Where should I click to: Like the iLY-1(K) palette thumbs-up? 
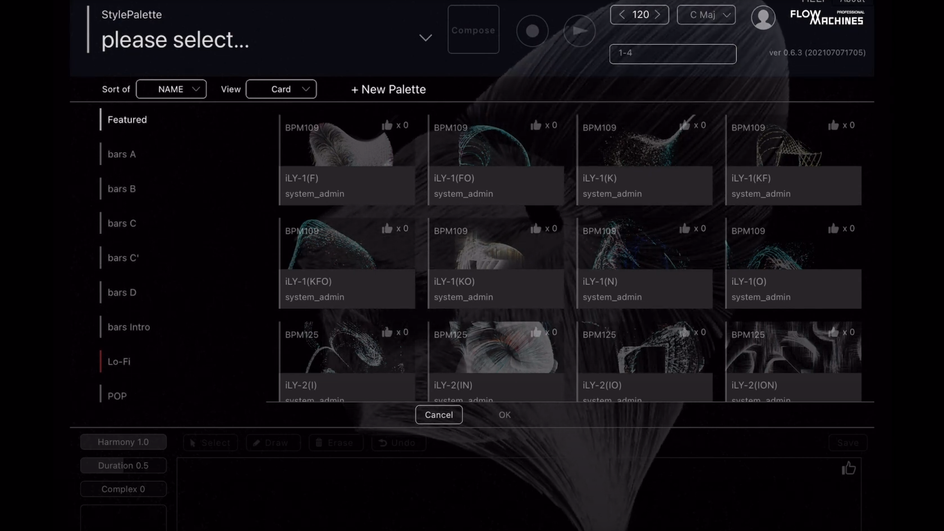point(684,125)
